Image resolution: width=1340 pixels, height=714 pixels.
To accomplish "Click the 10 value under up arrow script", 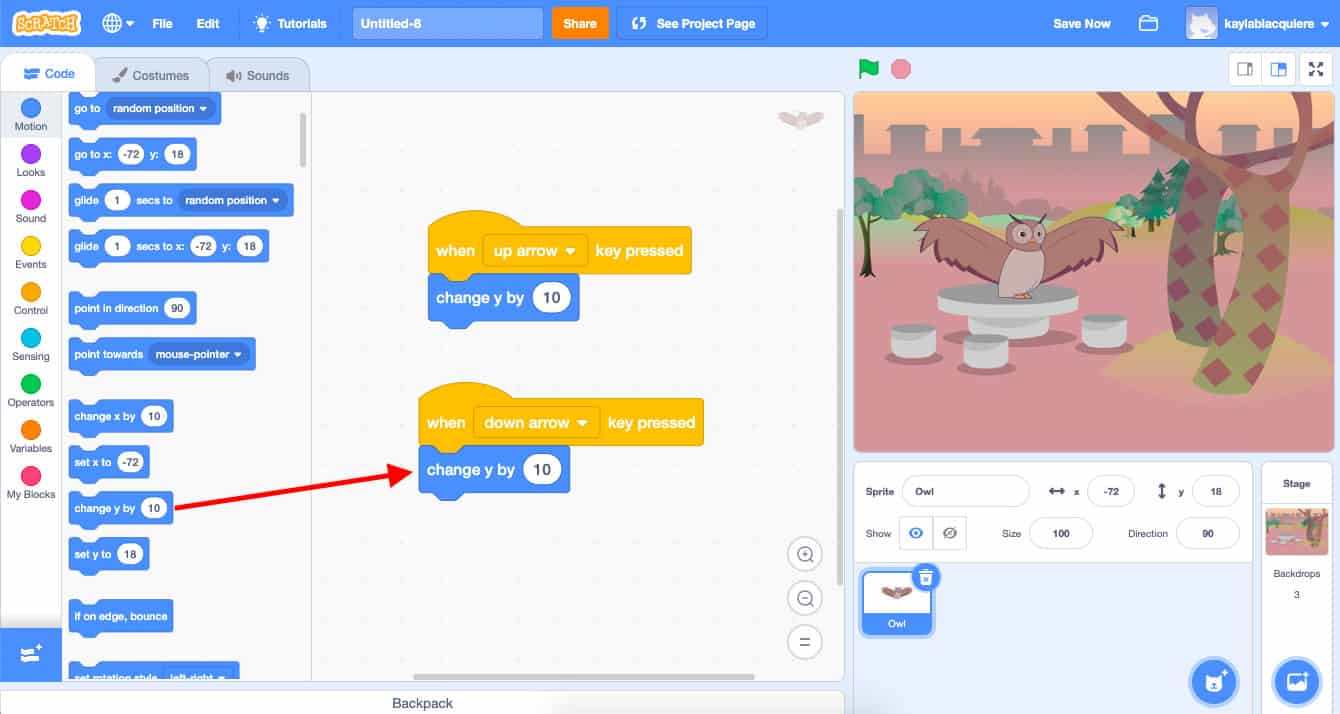I will (x=551, y=298).
